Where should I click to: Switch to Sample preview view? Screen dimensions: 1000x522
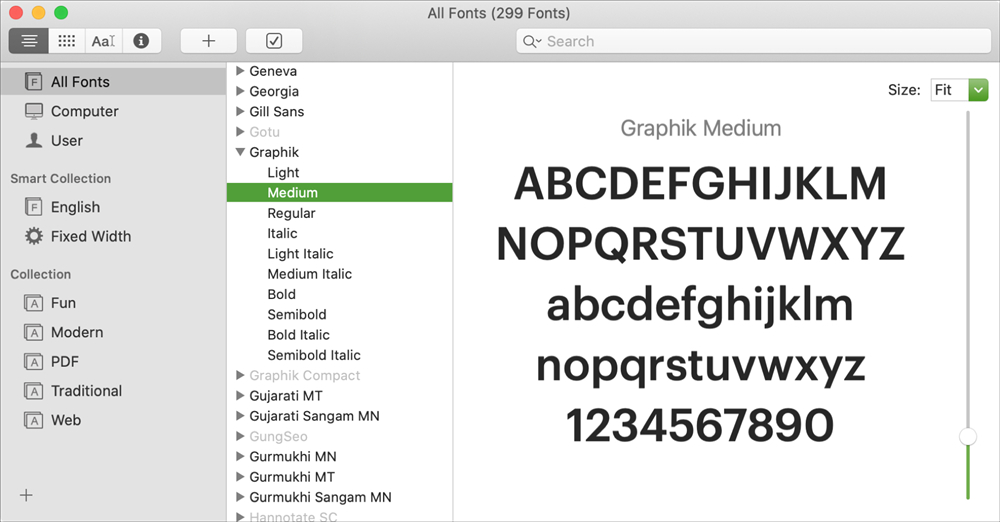click(30, 41)
